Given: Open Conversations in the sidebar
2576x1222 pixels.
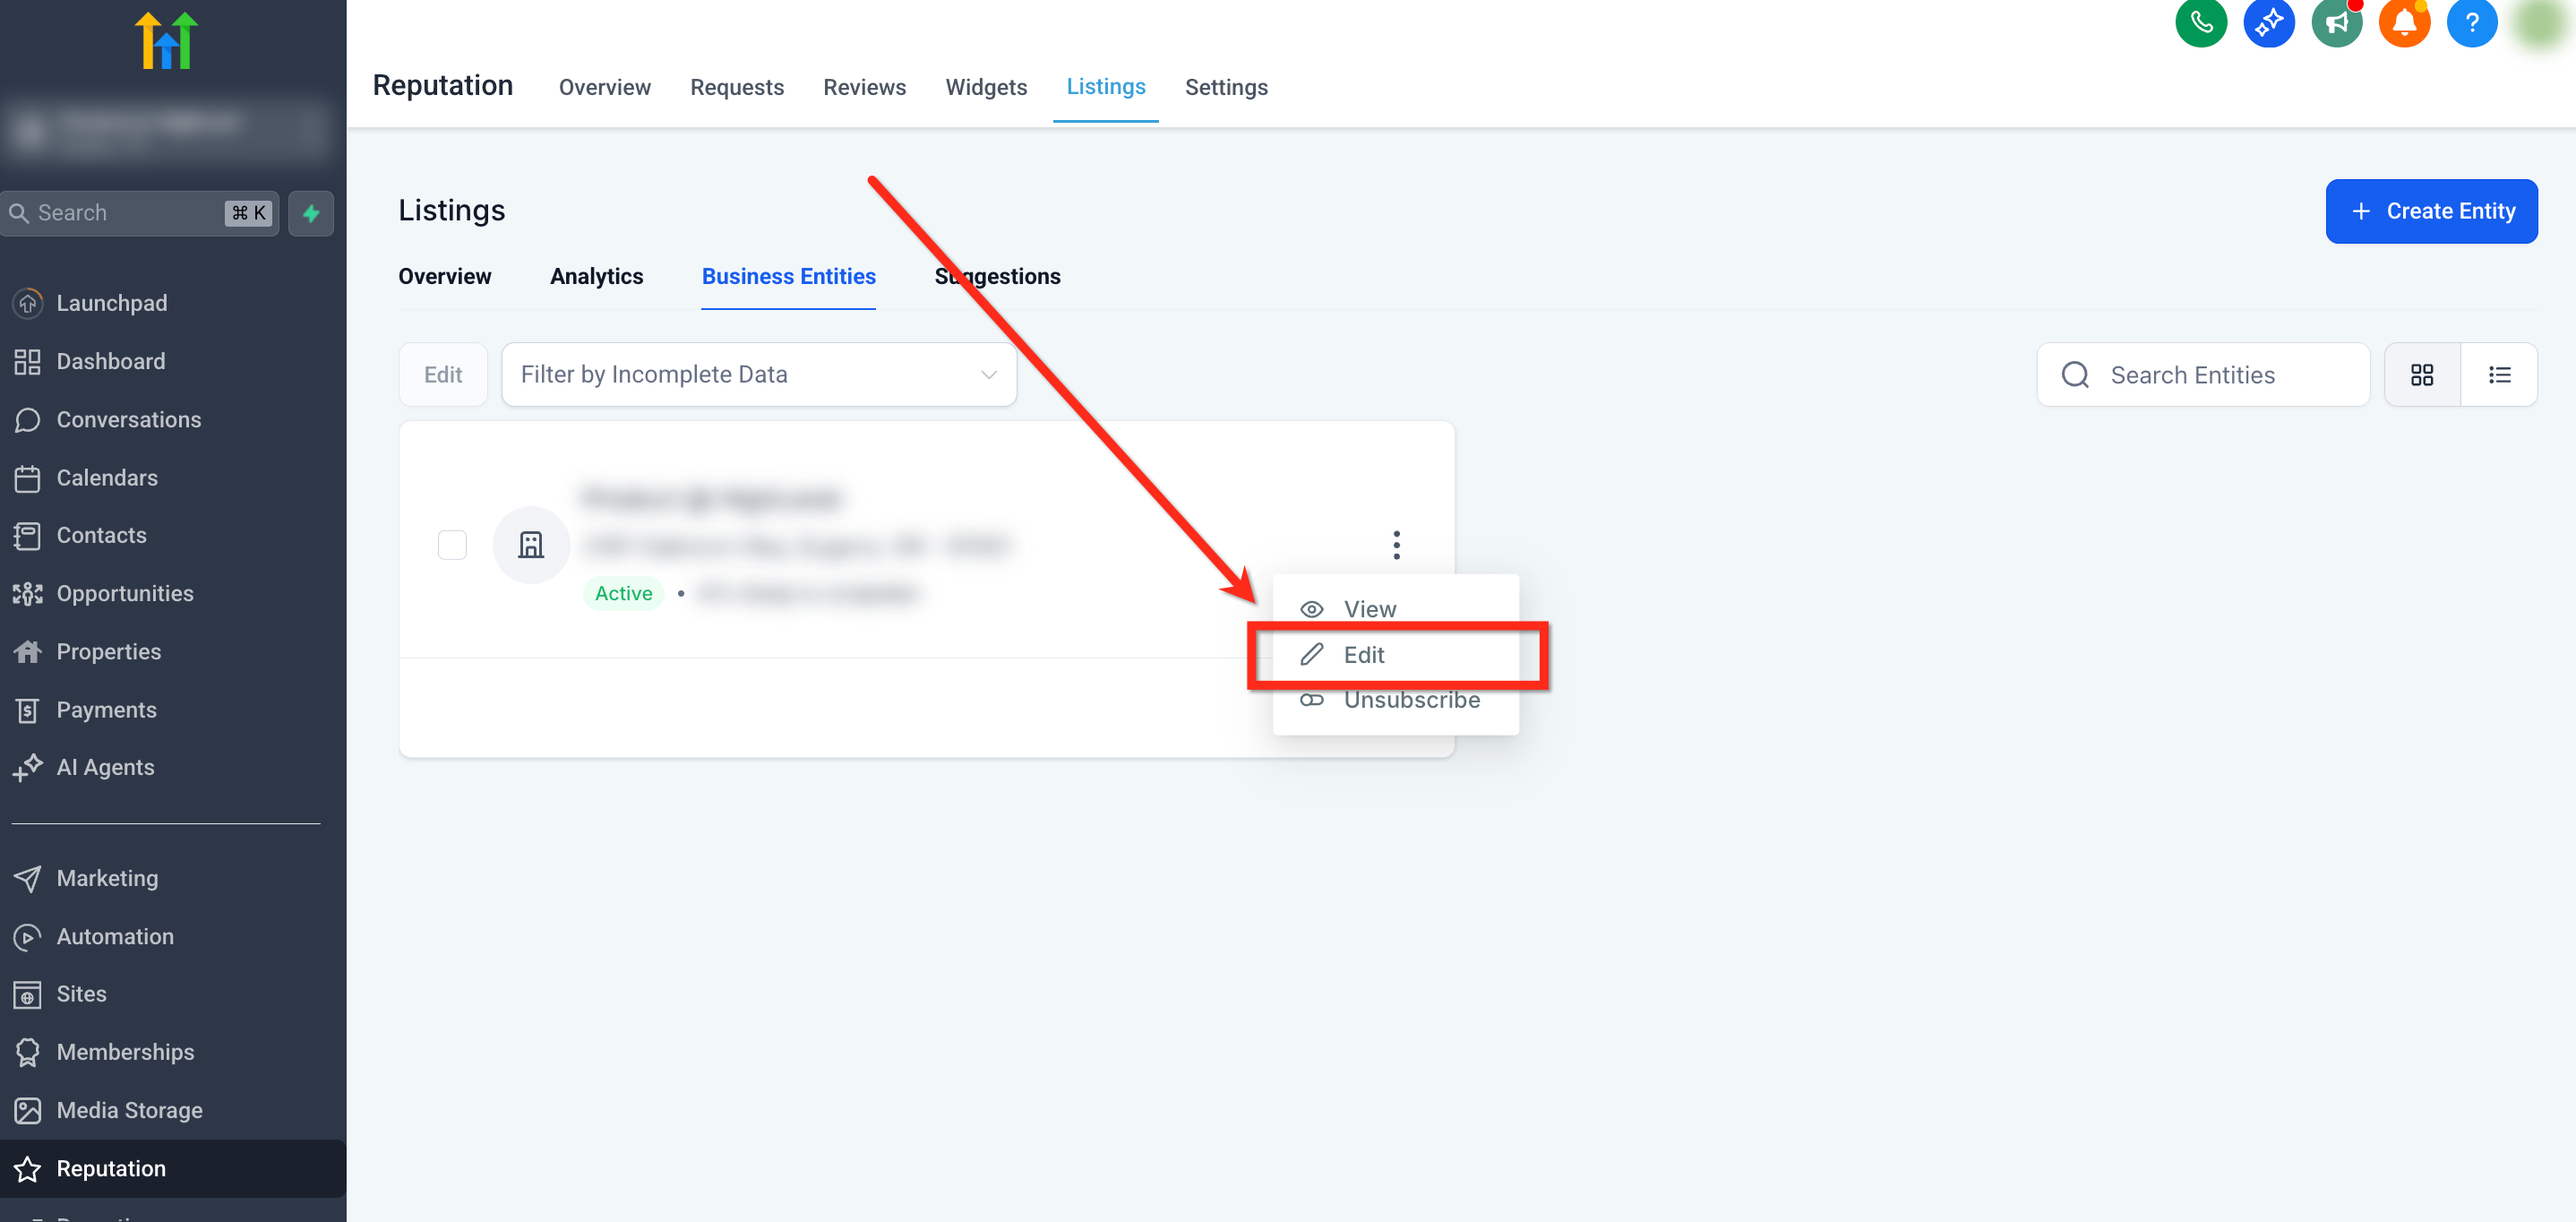Looking at the screenshot, I should (128, 420).
